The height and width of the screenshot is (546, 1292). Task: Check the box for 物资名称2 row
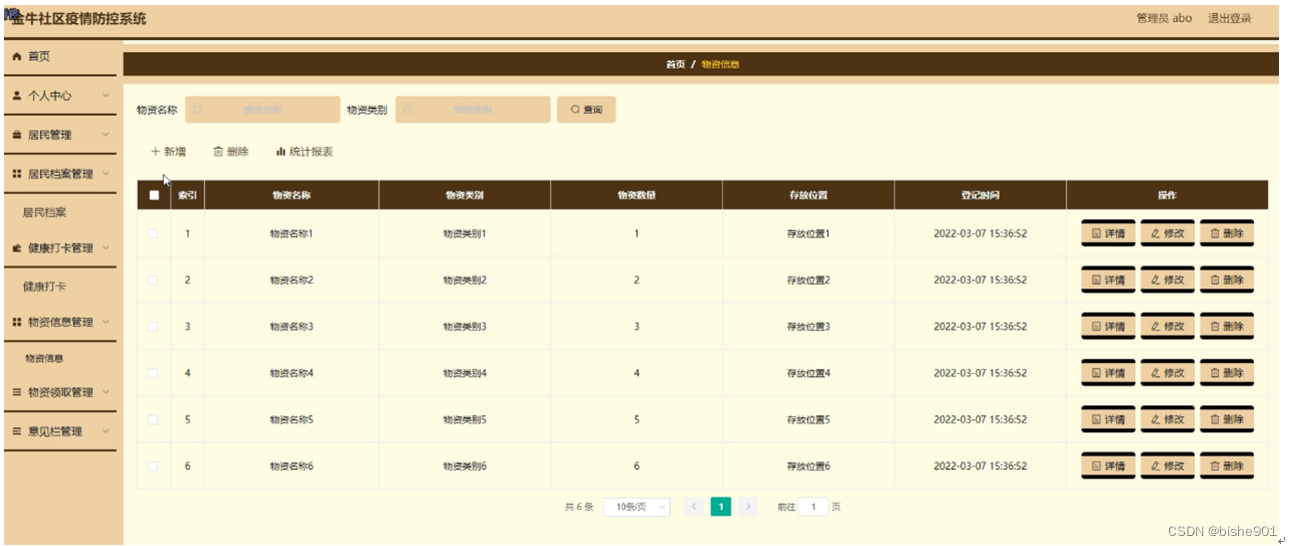click(153, 280)
